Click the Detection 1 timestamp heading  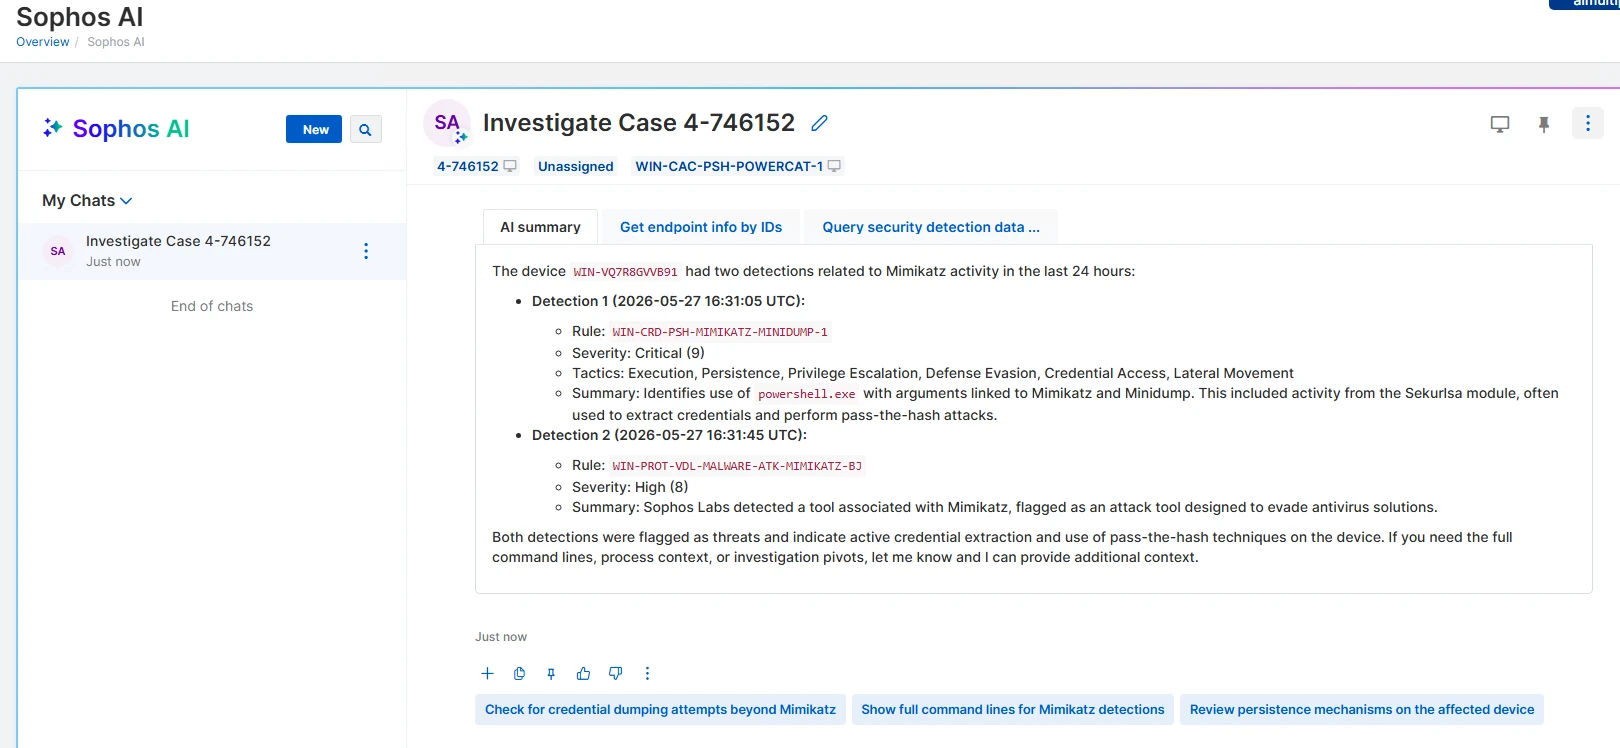pos(668,301)
